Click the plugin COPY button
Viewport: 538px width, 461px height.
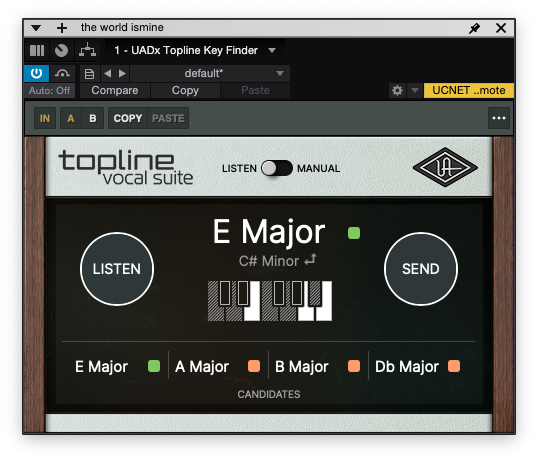128,118
